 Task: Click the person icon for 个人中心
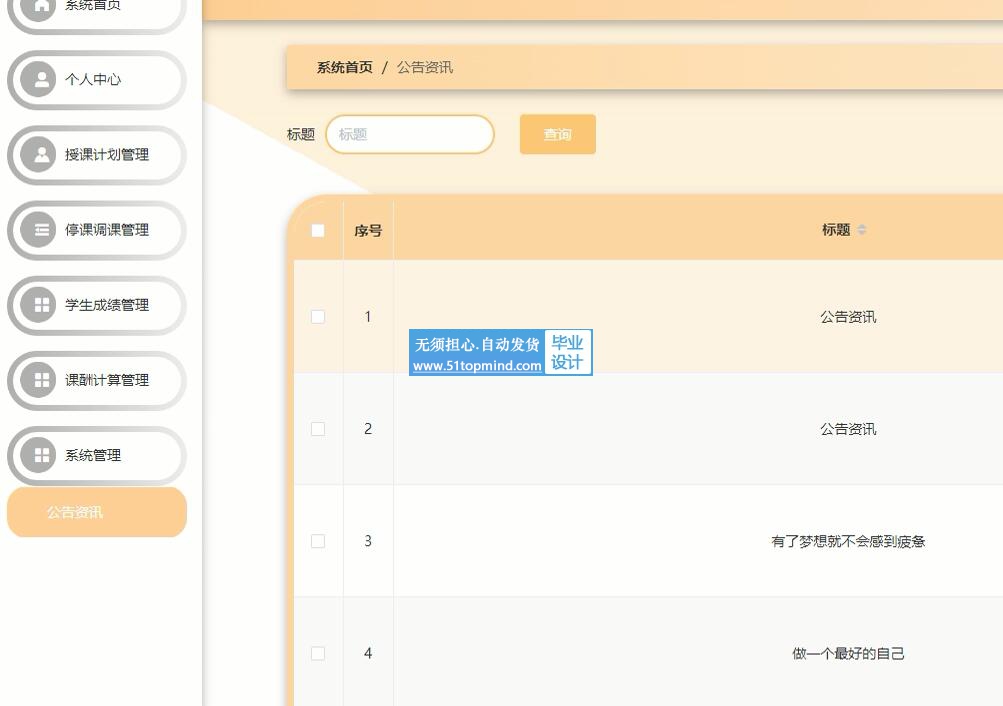[42, 80]
